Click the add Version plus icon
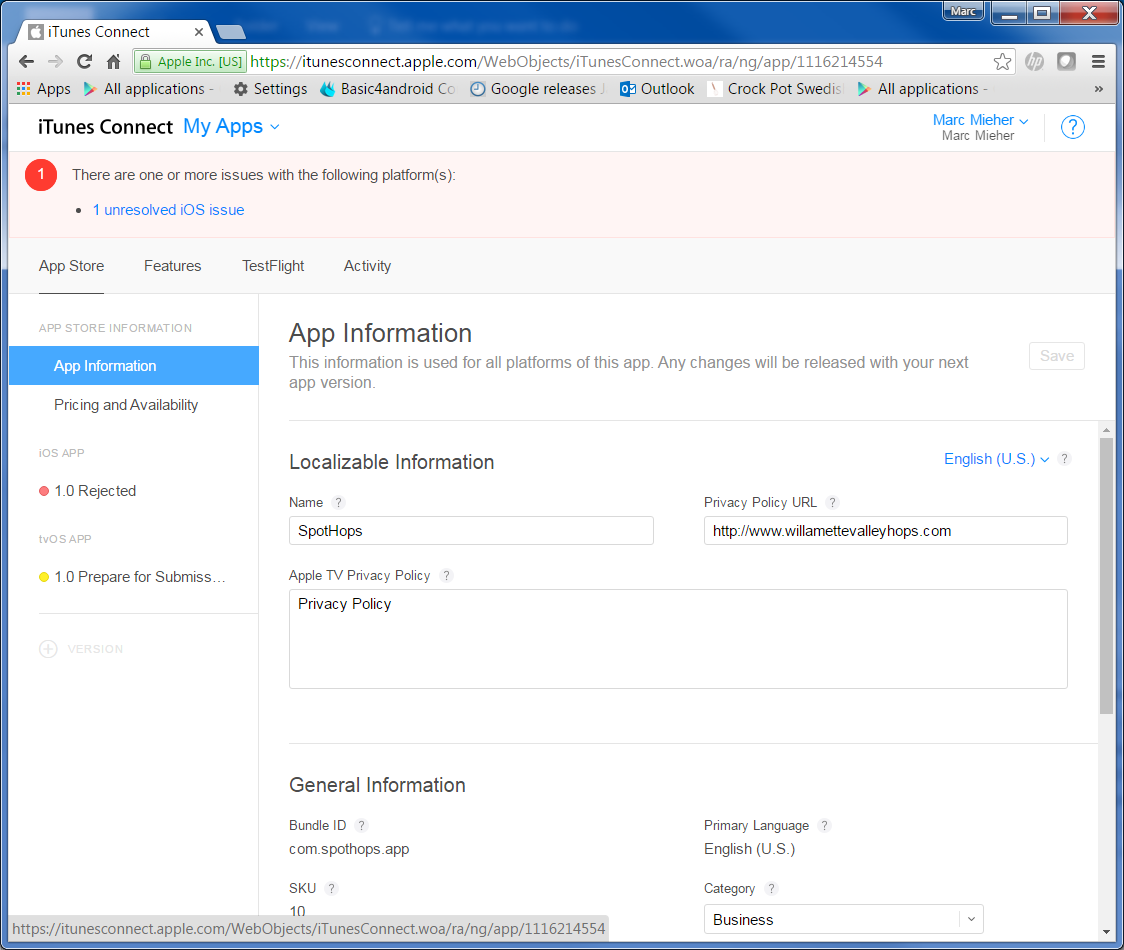1124x950 pixels. click(x=48, y=649)
